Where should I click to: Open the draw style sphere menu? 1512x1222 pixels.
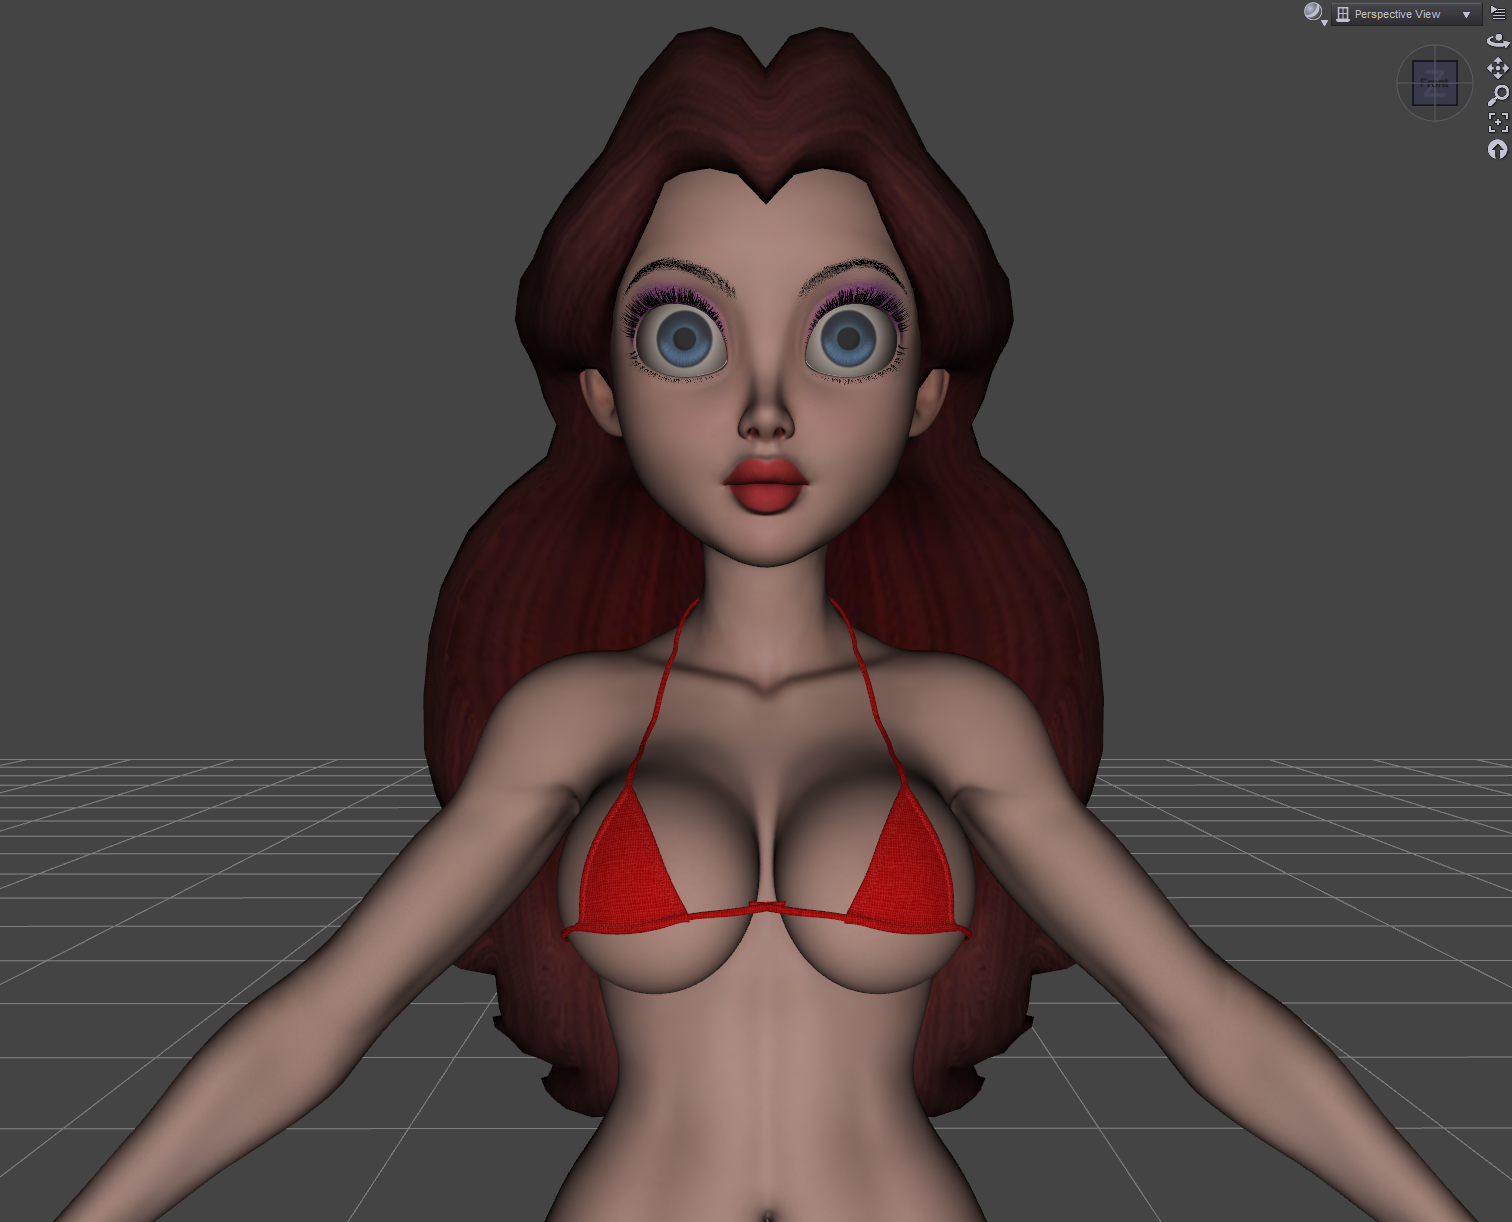[x=1314, y=13]
